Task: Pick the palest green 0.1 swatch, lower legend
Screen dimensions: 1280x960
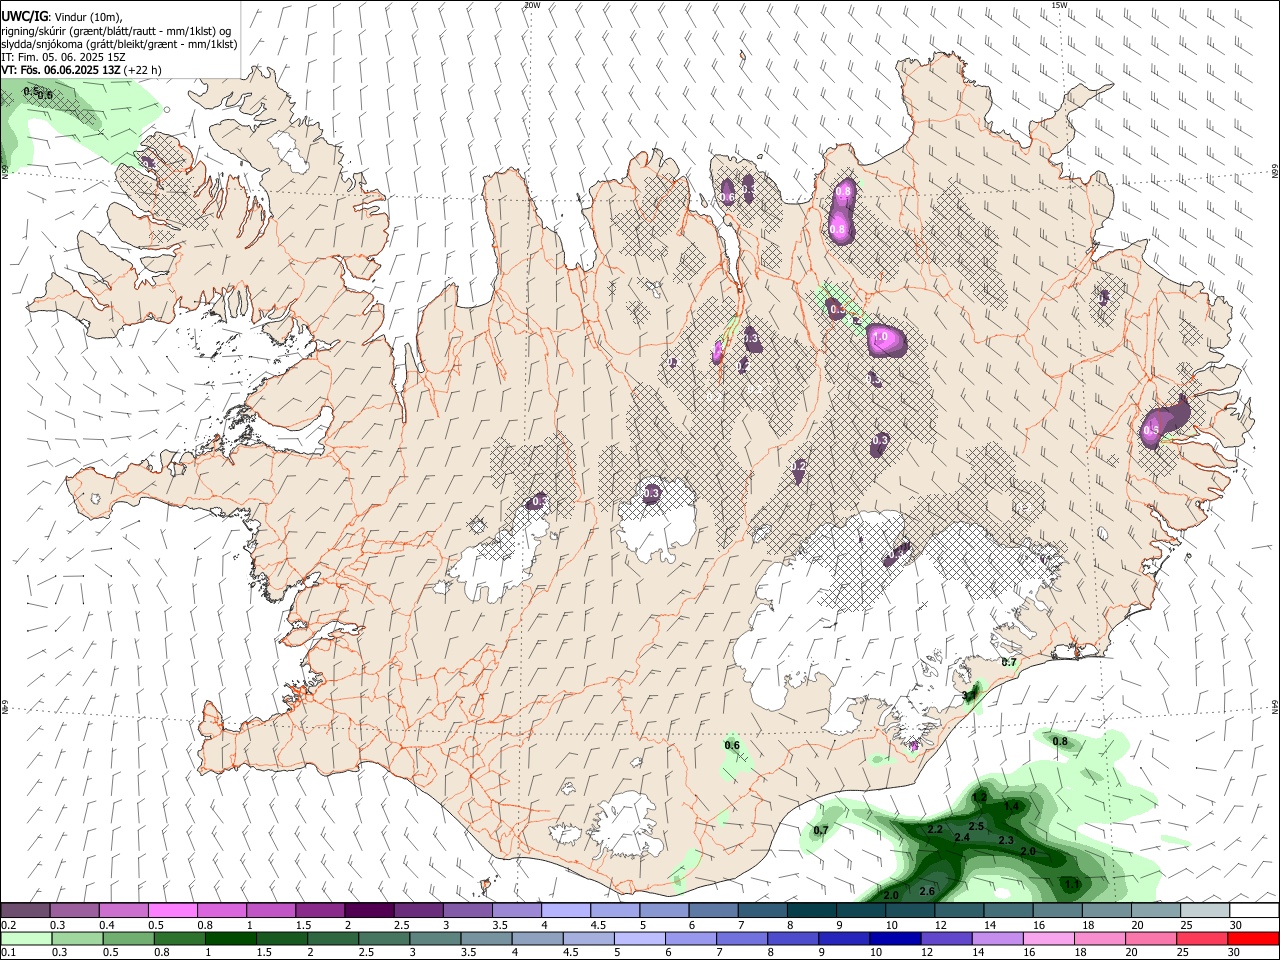Action: click(x=26, y=938)
